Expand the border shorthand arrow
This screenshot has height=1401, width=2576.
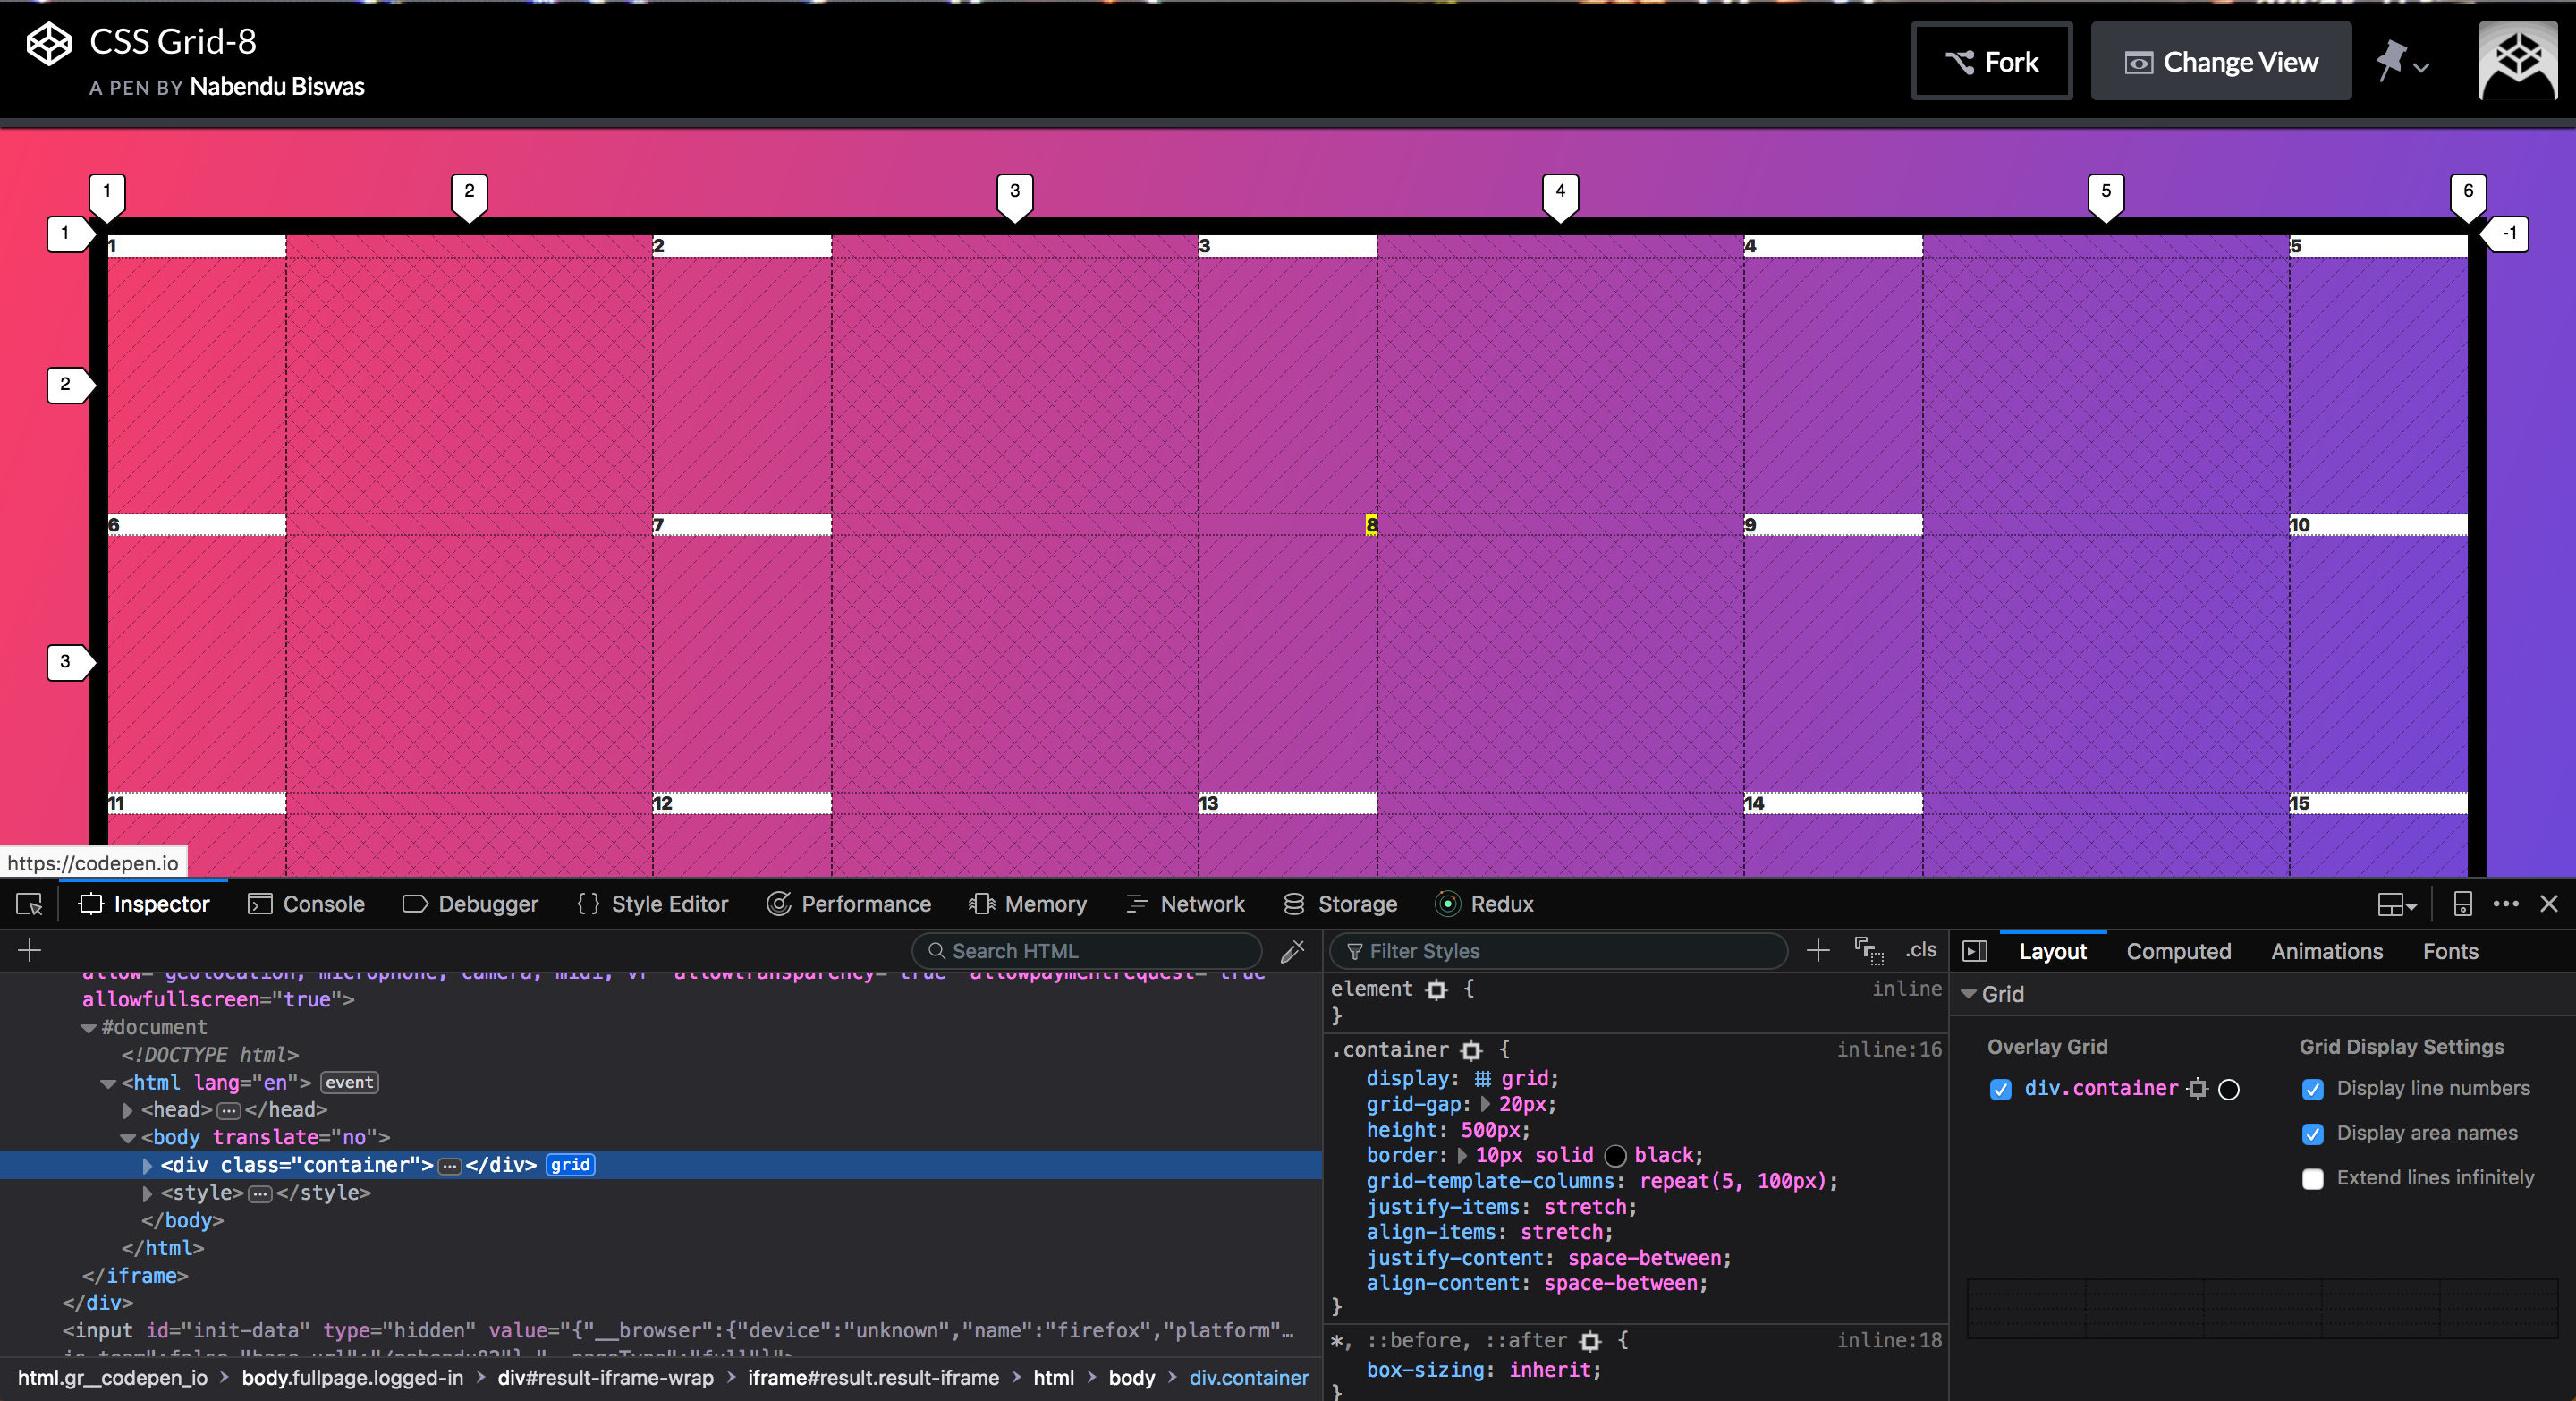coord(1462,1155)
